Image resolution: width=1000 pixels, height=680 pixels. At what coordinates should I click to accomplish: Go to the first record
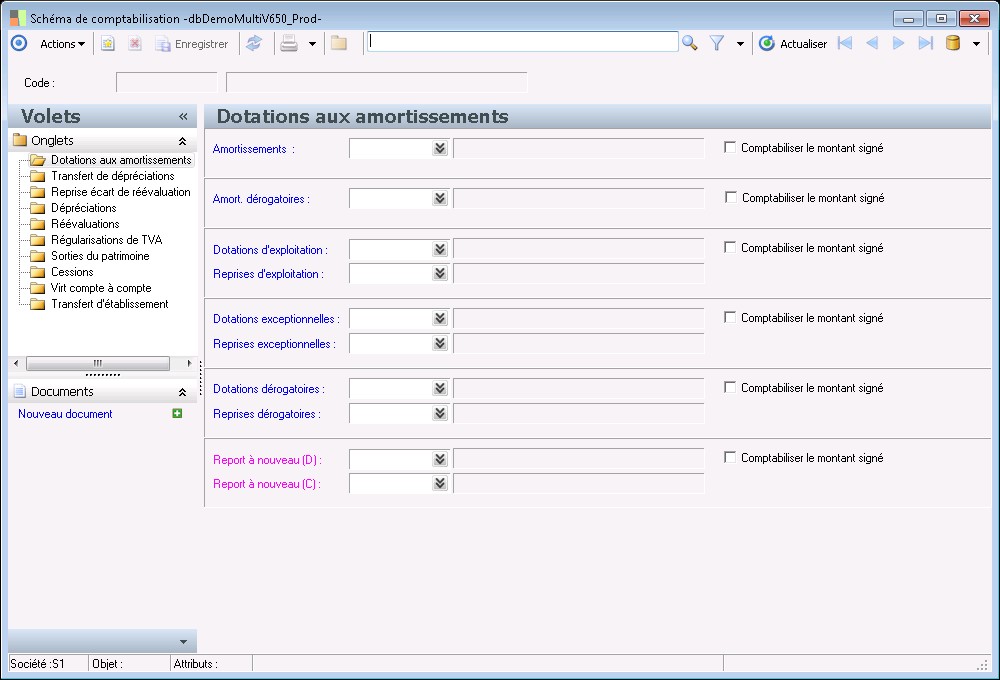tap(845, 43)
